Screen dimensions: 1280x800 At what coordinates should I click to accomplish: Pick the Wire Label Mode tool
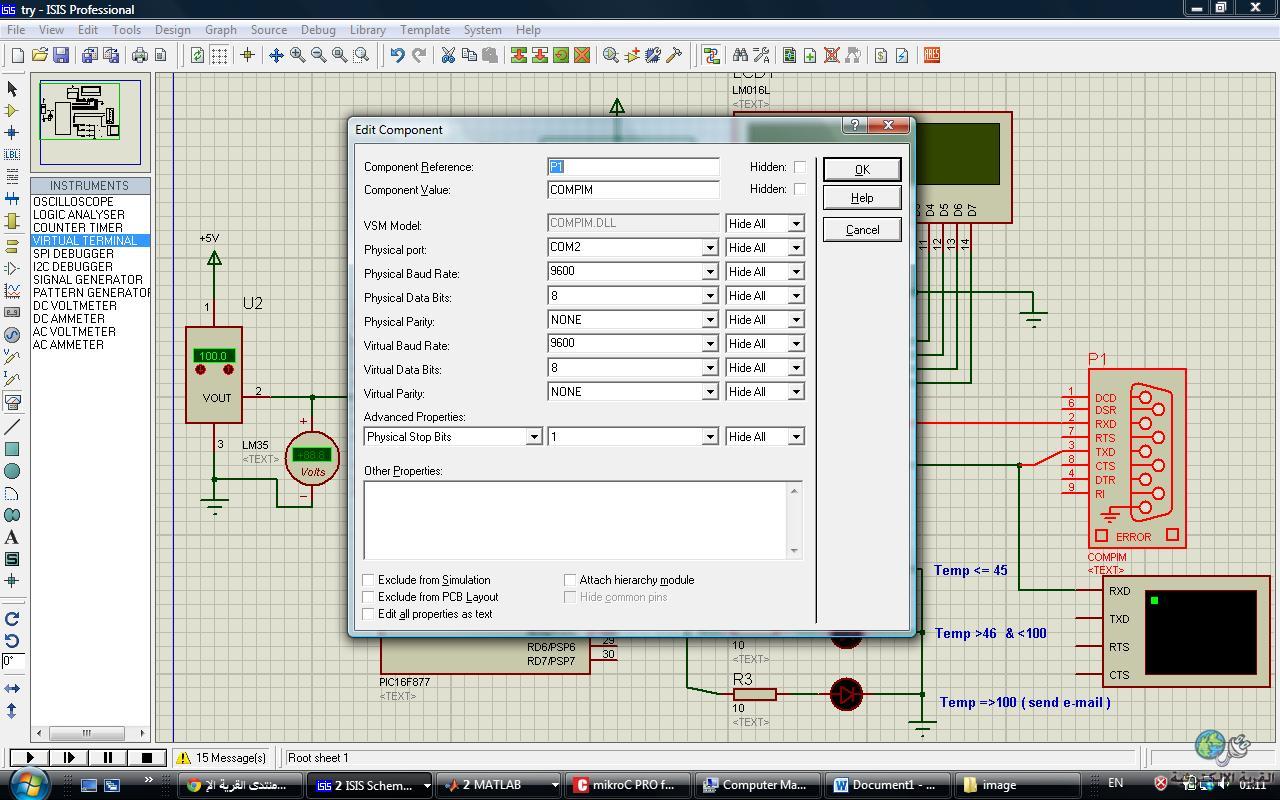pyautogui.click(x=12, y=155)
